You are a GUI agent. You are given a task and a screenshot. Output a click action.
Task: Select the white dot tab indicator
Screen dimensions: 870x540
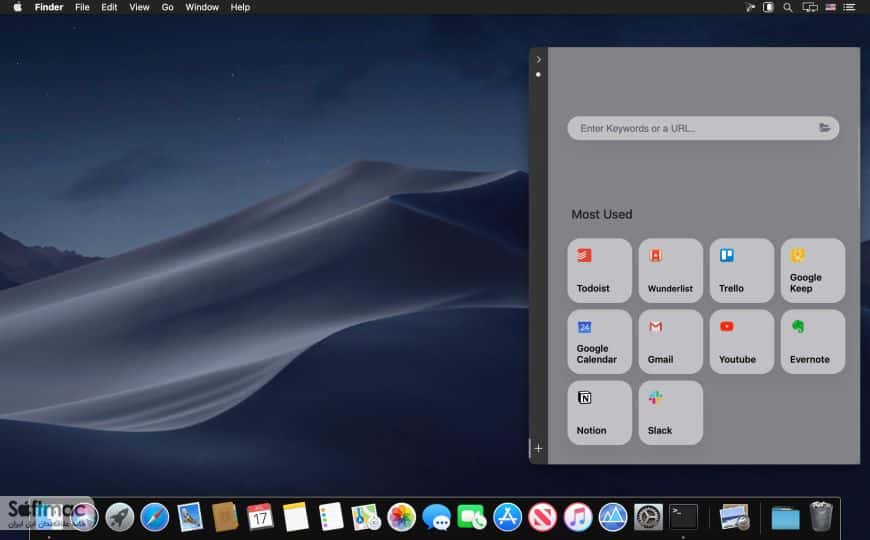coord(538,74)
